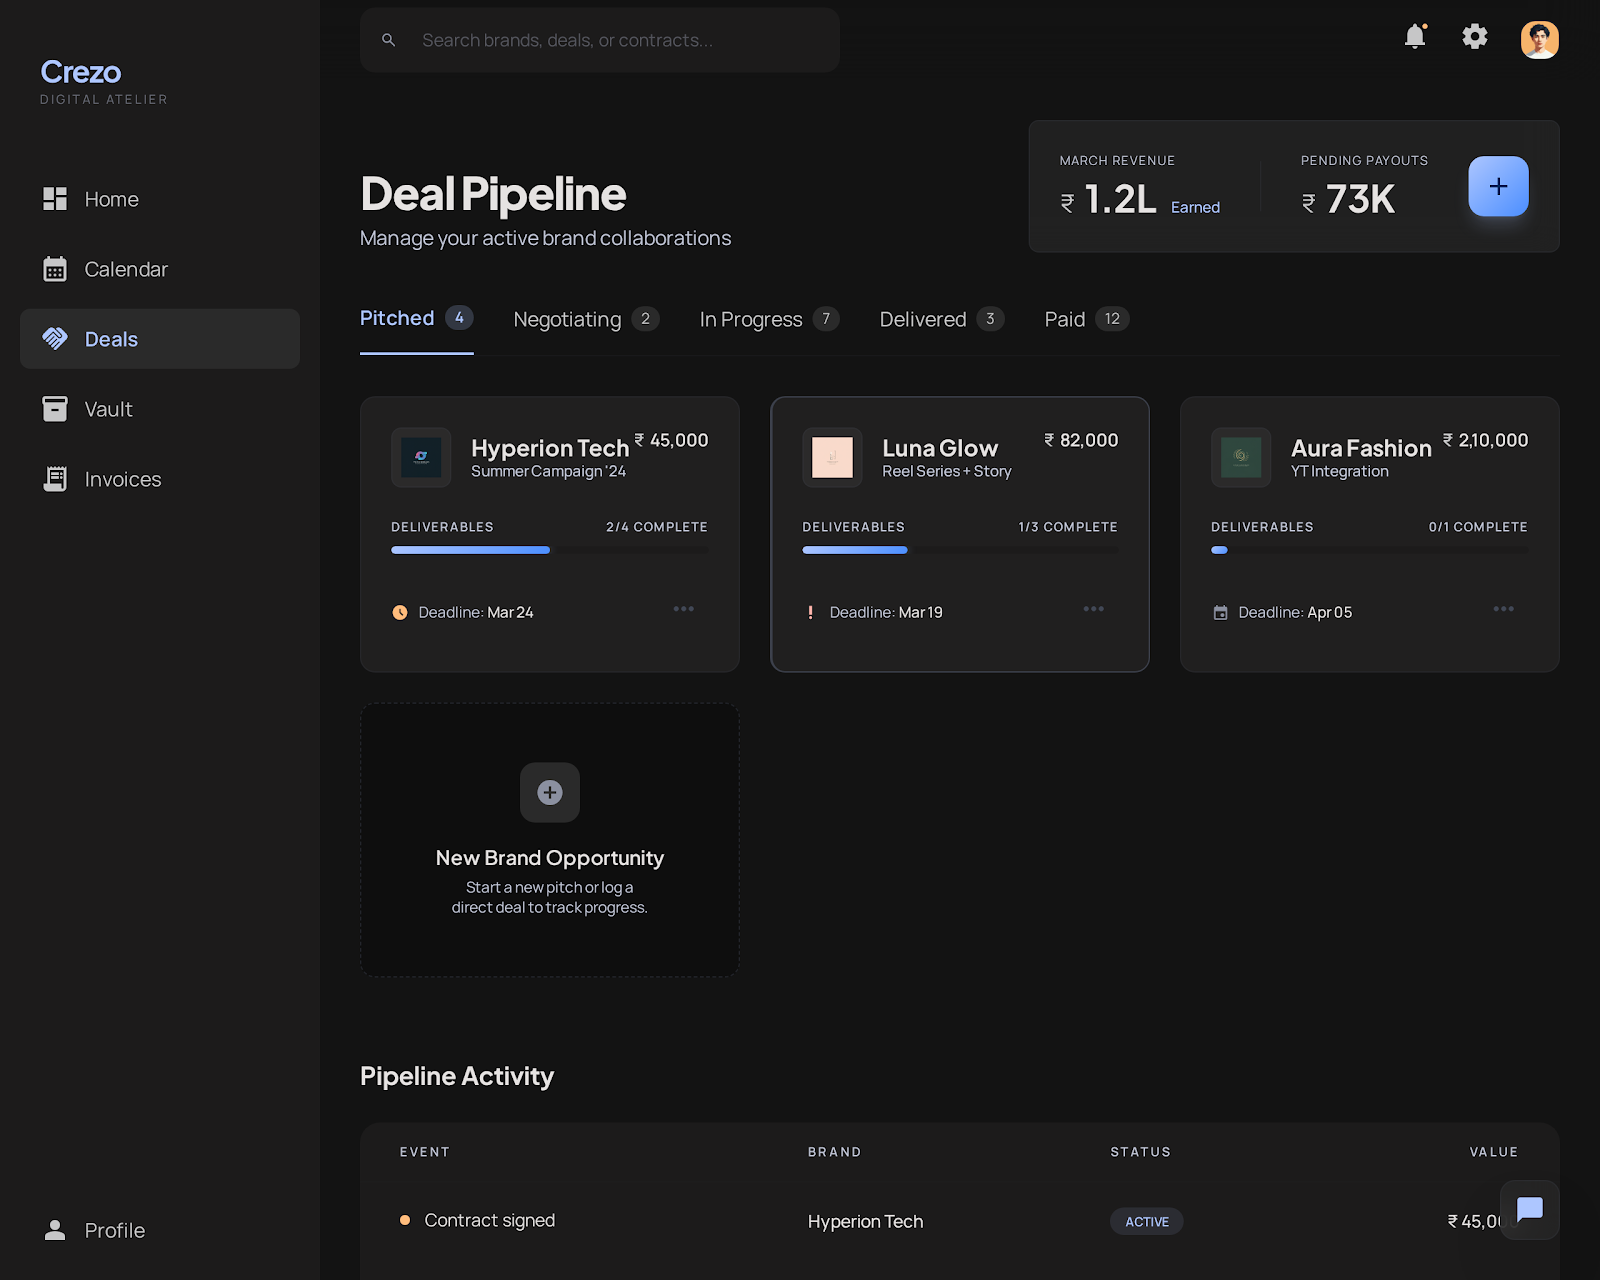Open the Deals section in the sidebar
1600x1280 pixels.
pyautogui.click(x=110, y=339)
